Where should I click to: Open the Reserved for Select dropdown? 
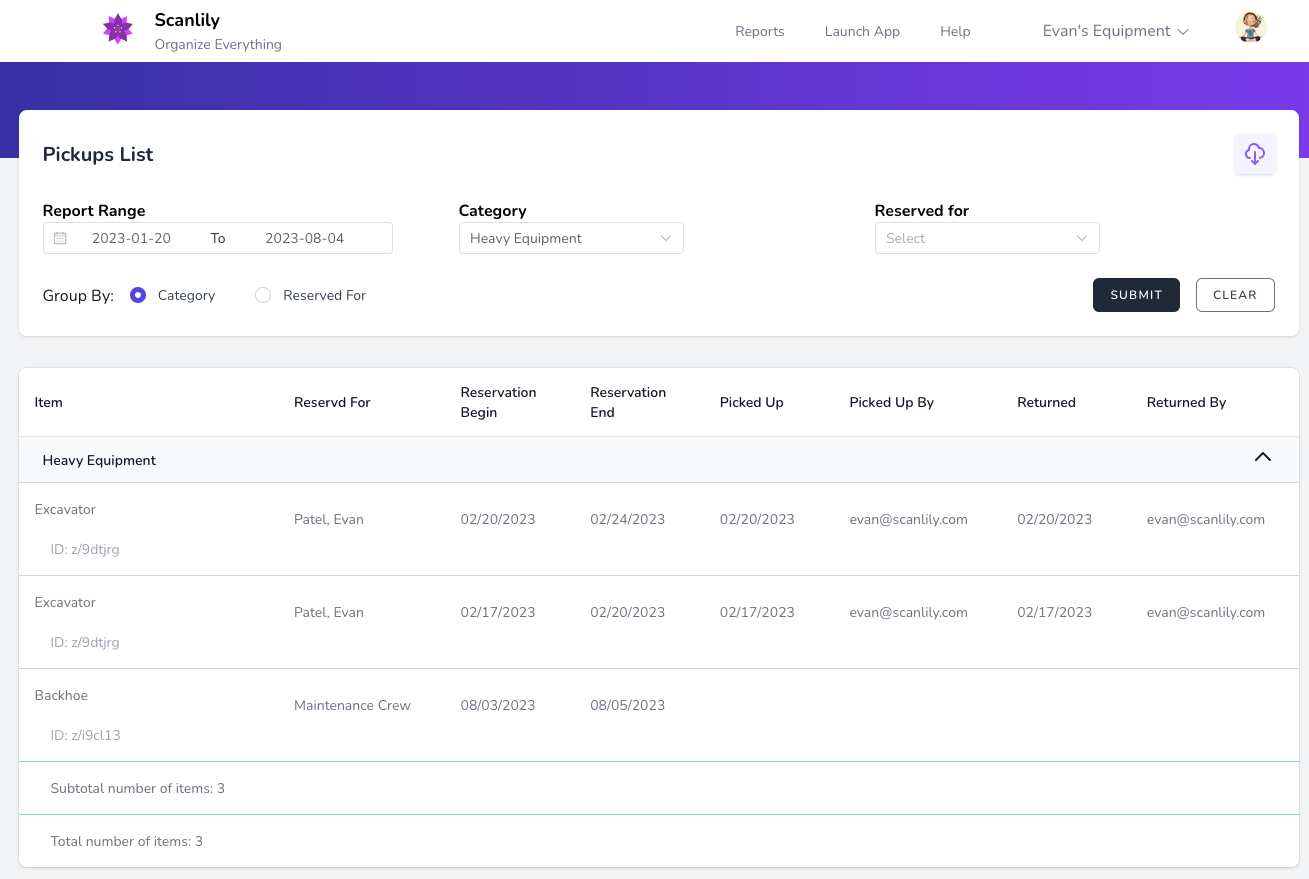pos(986,238)
